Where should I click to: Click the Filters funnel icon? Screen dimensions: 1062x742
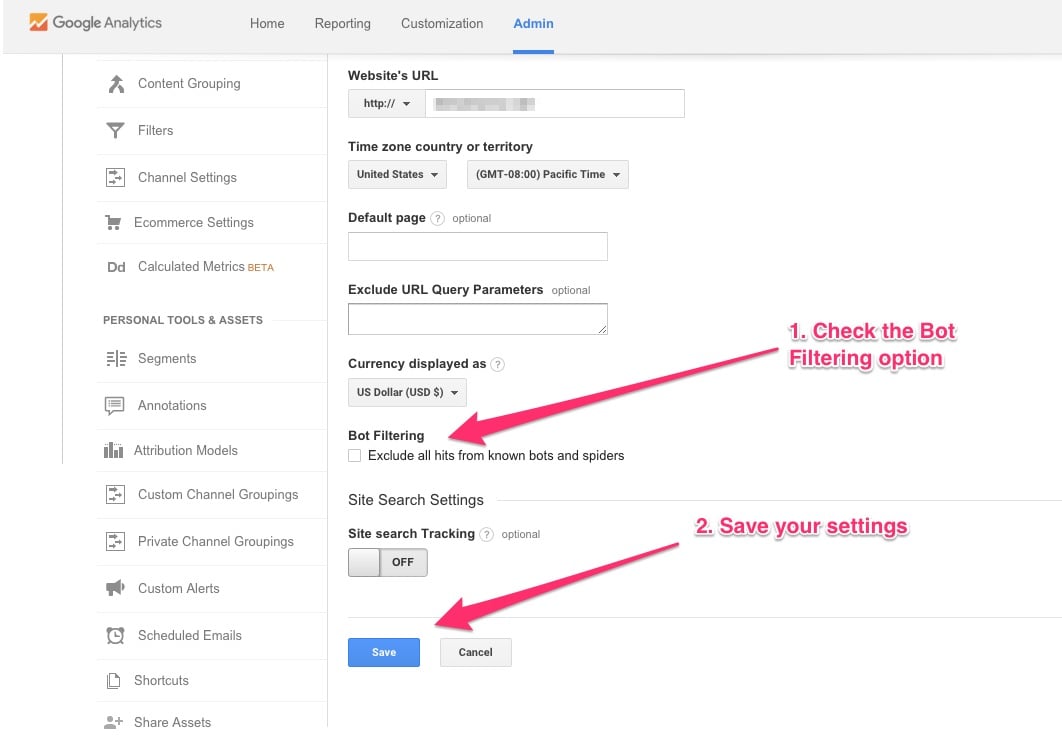click(116, 131)
